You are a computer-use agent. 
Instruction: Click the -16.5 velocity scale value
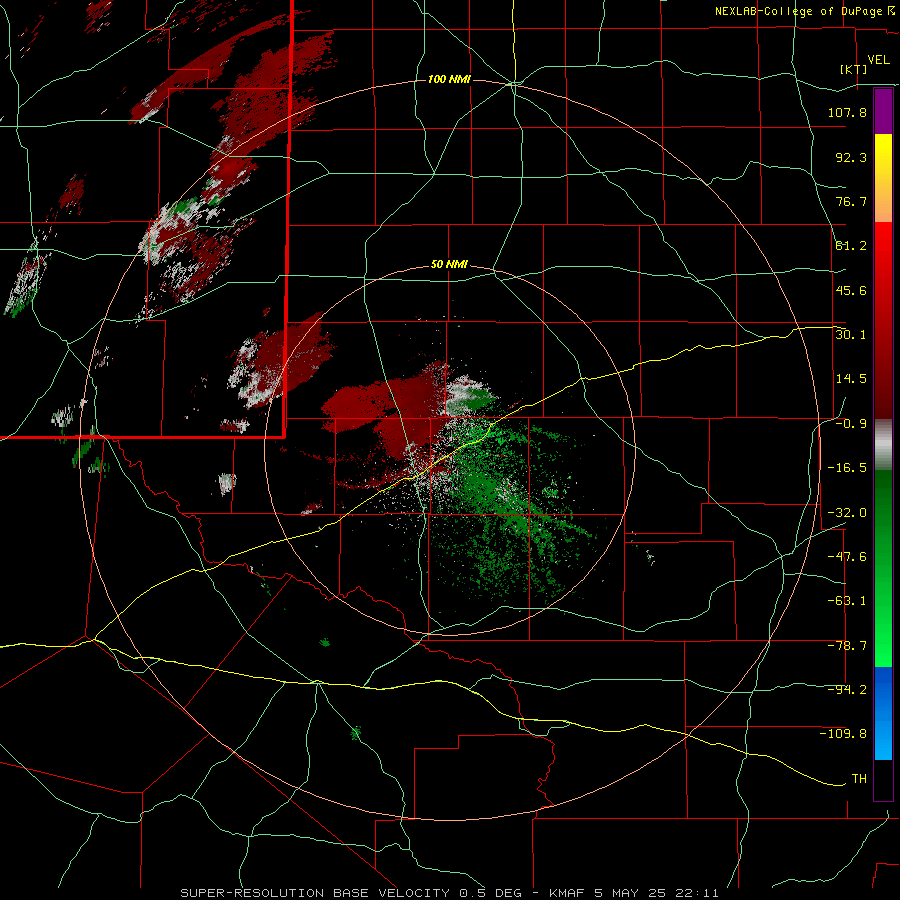click(847, 468)
